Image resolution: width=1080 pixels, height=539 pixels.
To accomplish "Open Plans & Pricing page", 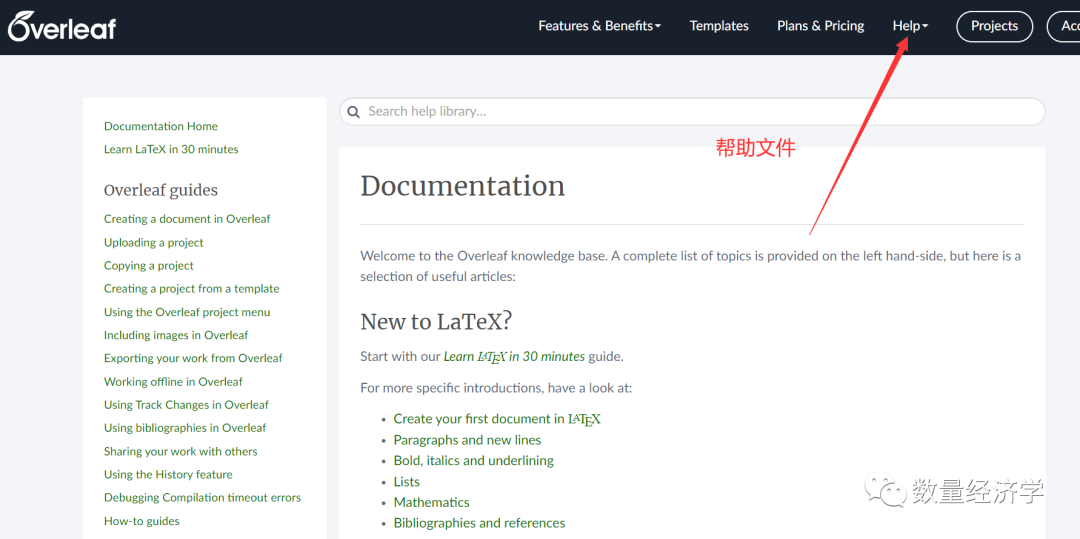I will (x=820, y=26).
